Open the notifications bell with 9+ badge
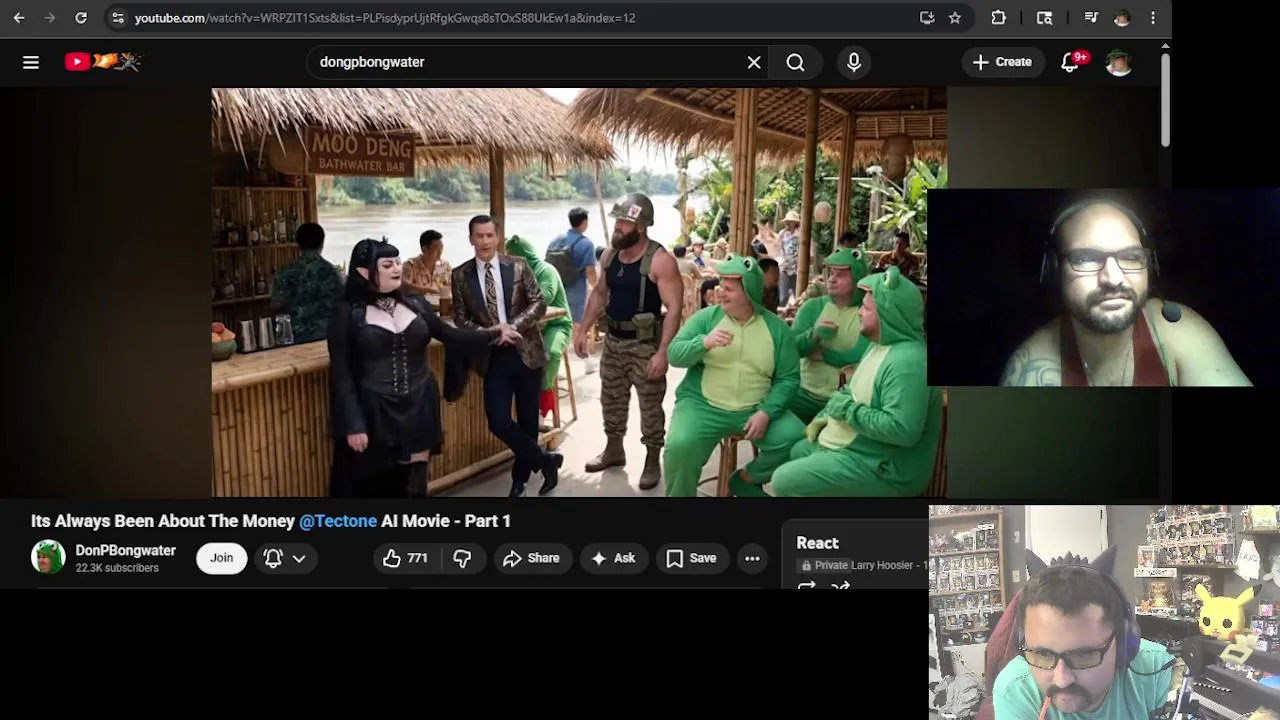 click(x=1070, y=62)
